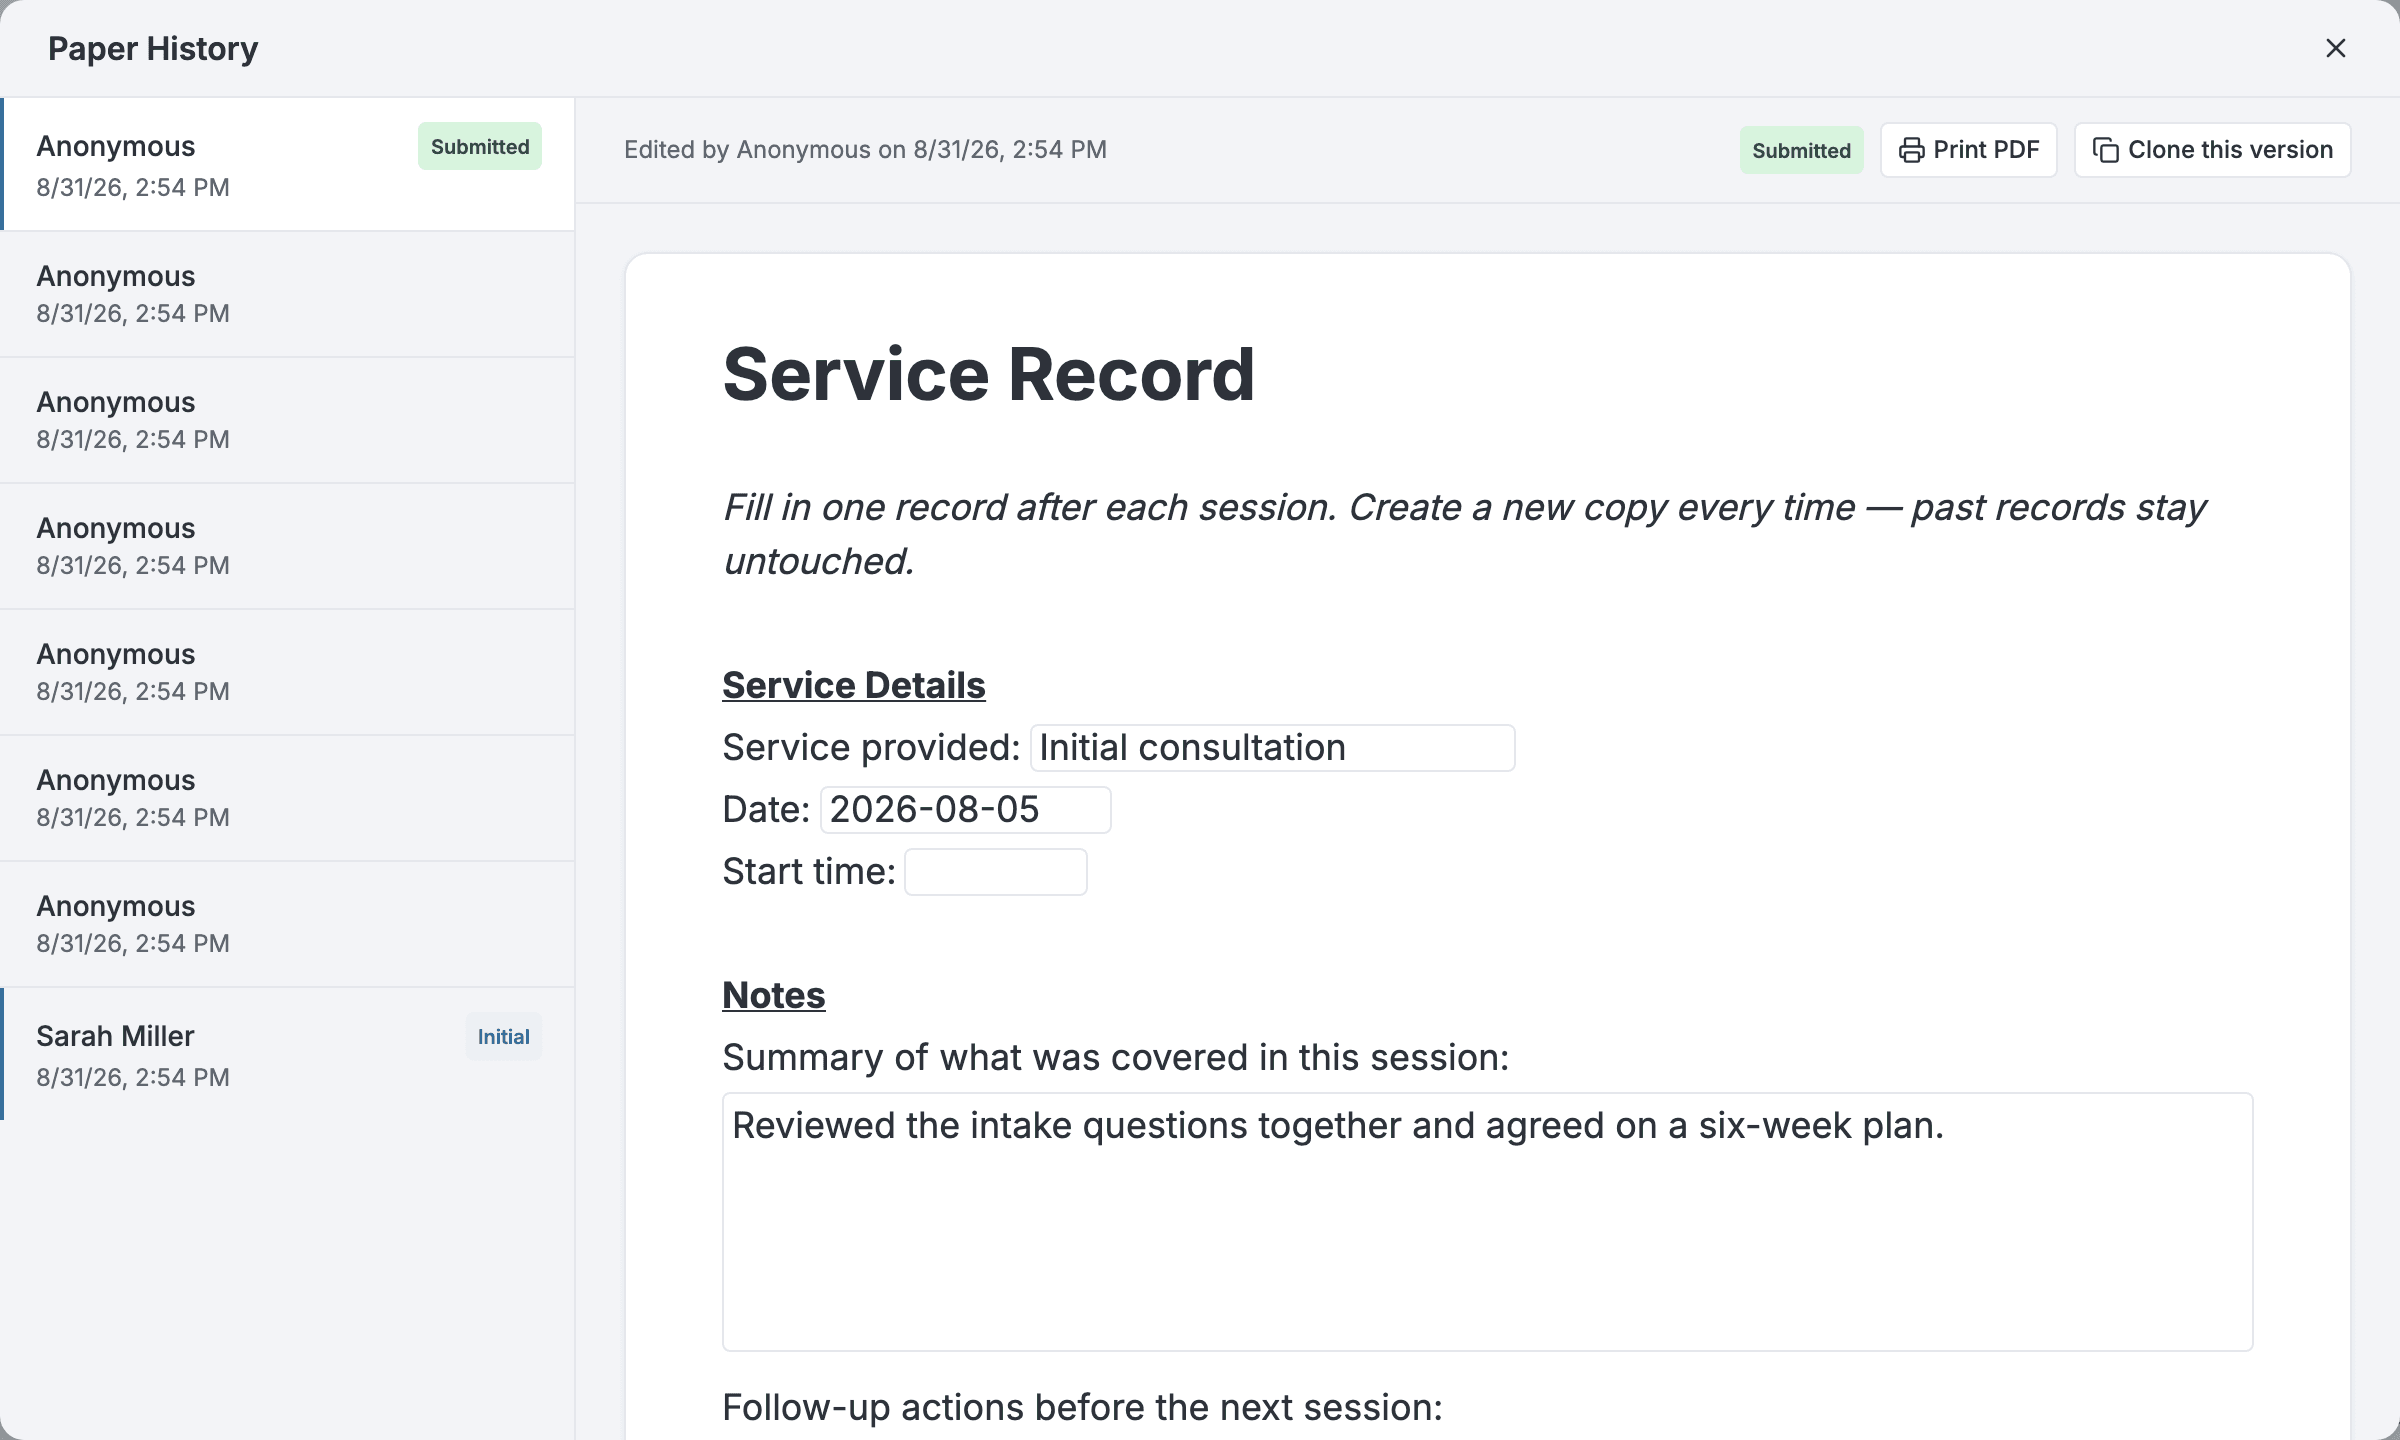2400x1440 pixels.
Task: Select the Anonymous version marked Submitted in the list
Action: 288,165
